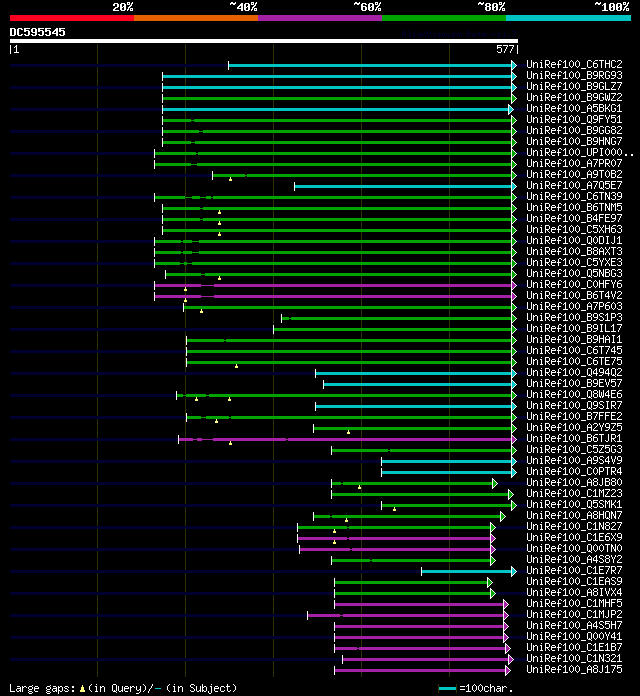Image resolution: width=640 pixels, height=696 pixels.
Task: Open hit UniRef100_Q9FY51
Action: (x=574, y=119)
